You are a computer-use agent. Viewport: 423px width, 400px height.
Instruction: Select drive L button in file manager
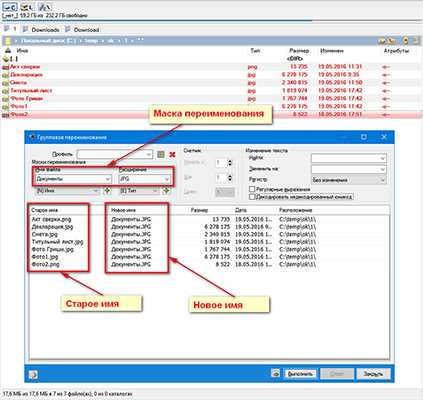click(27, 7)
